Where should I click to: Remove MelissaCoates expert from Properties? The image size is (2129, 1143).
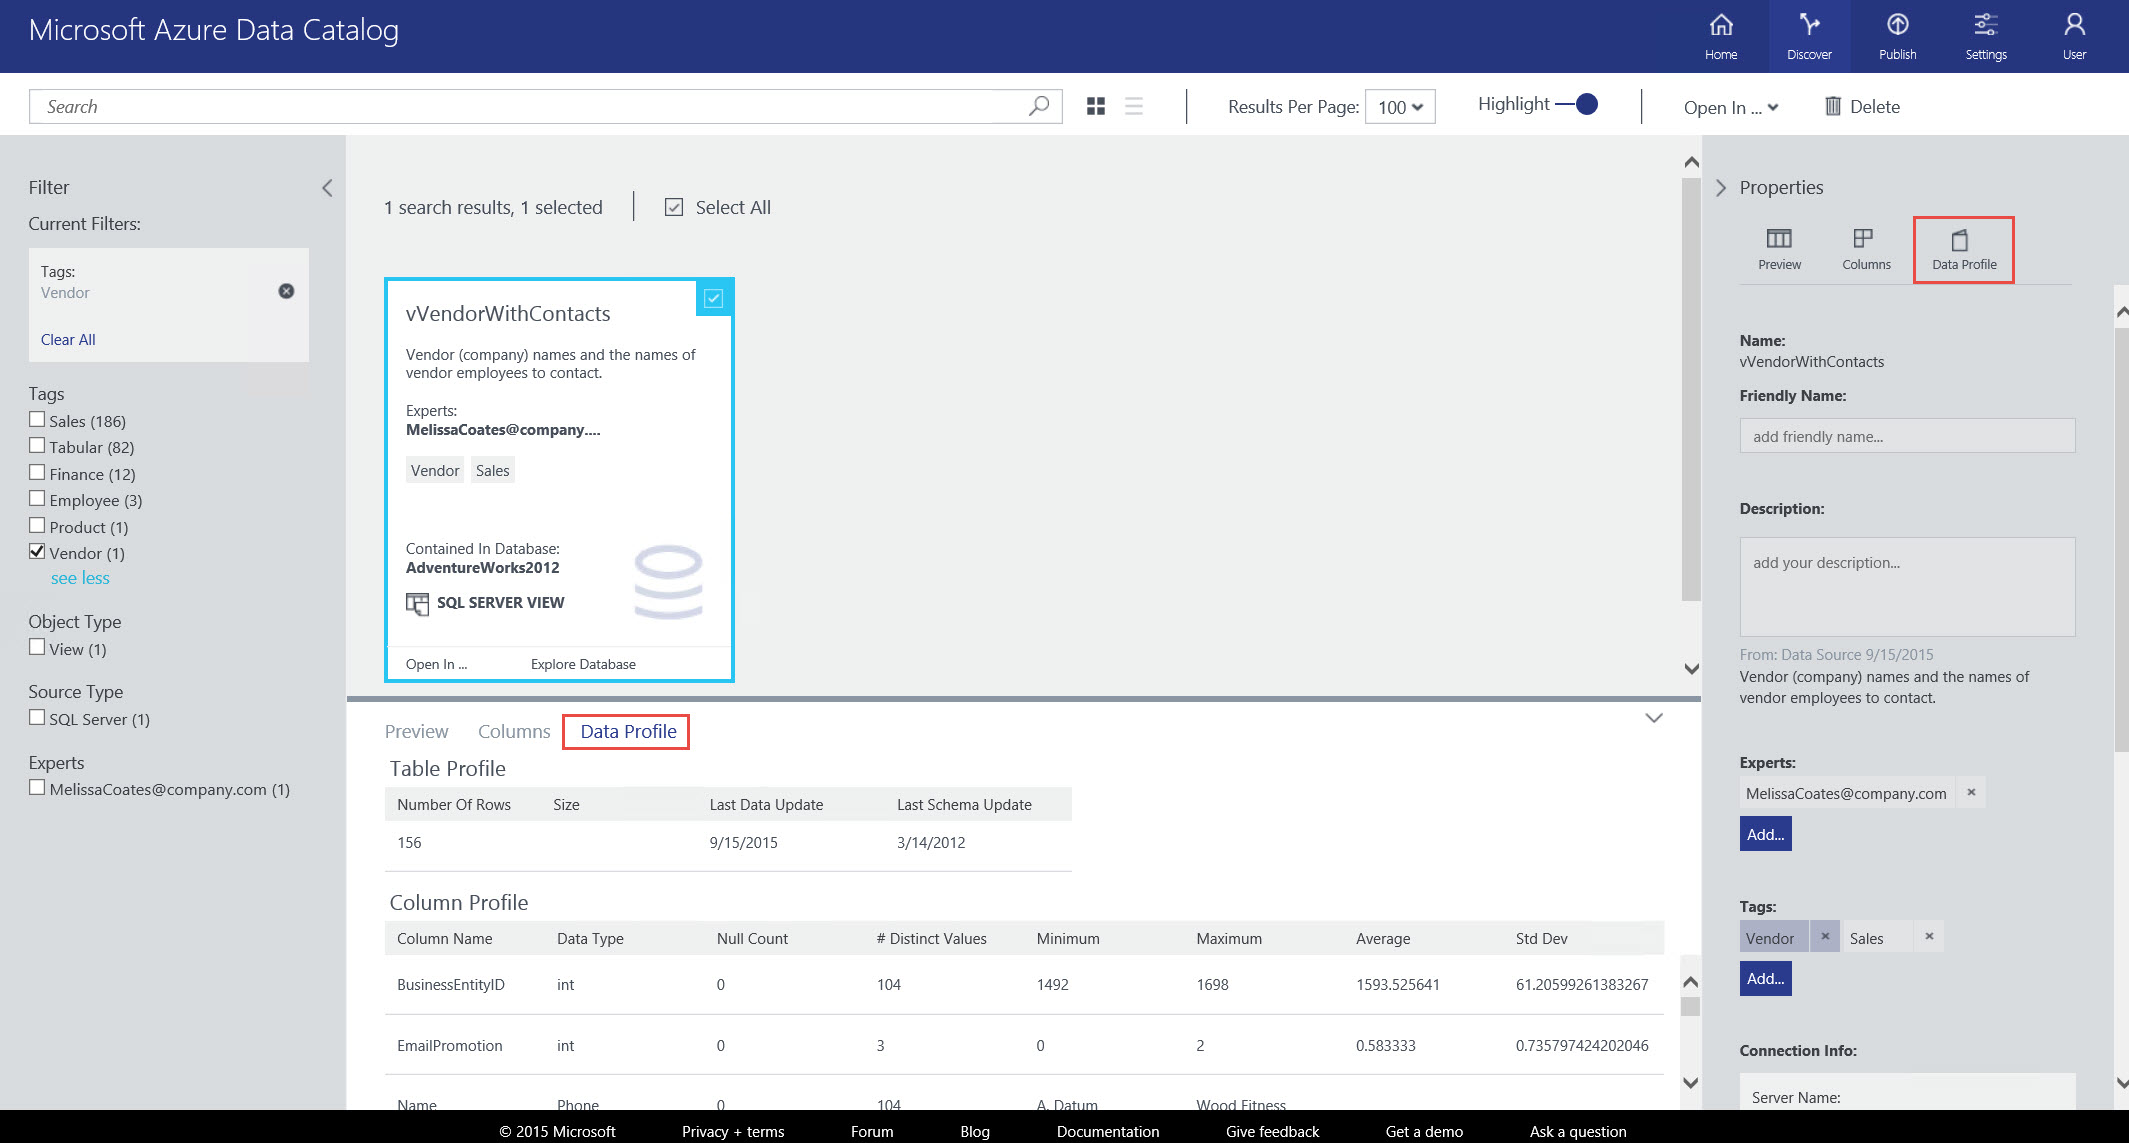(x=1971, y=792)
